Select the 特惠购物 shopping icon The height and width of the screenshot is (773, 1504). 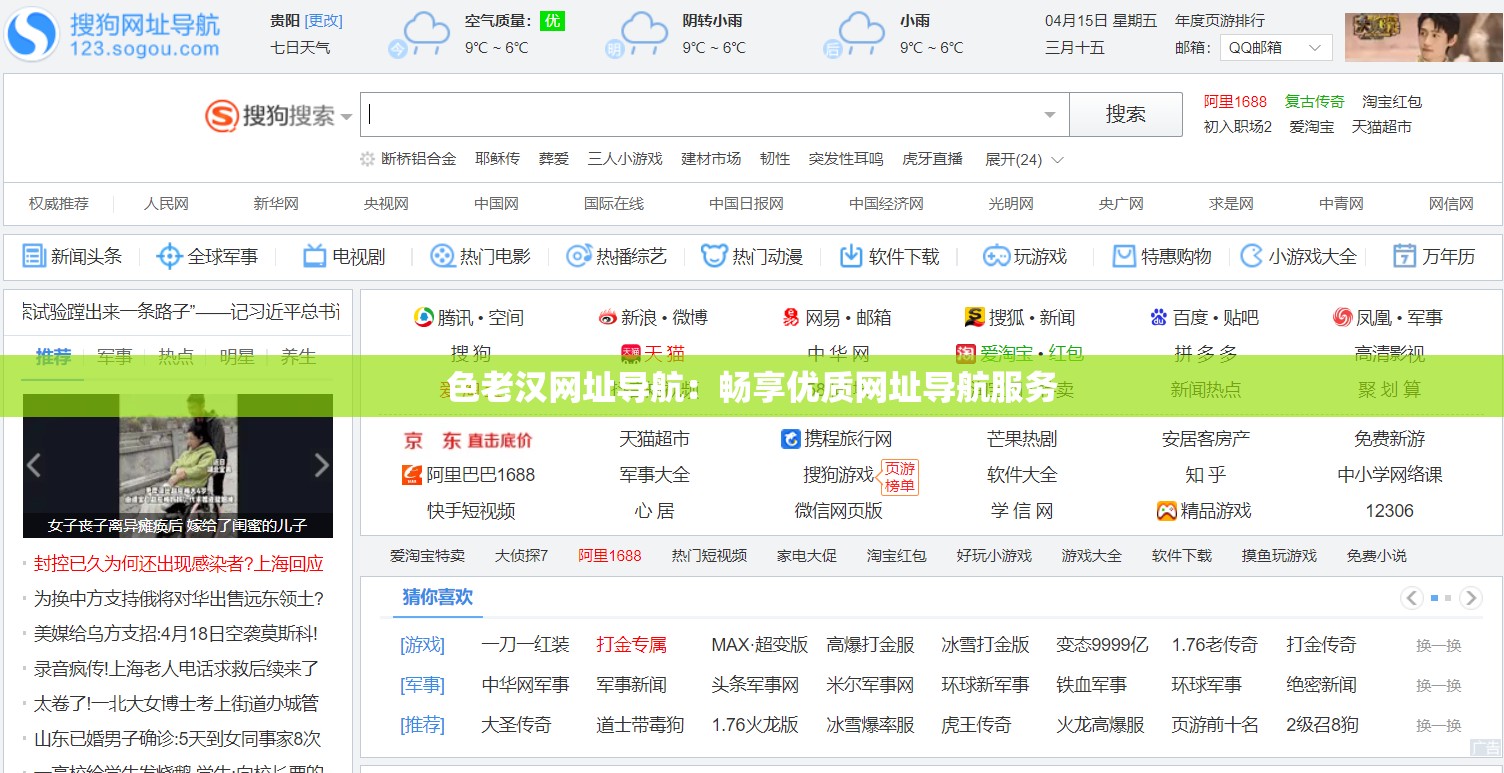(1124, 256)
